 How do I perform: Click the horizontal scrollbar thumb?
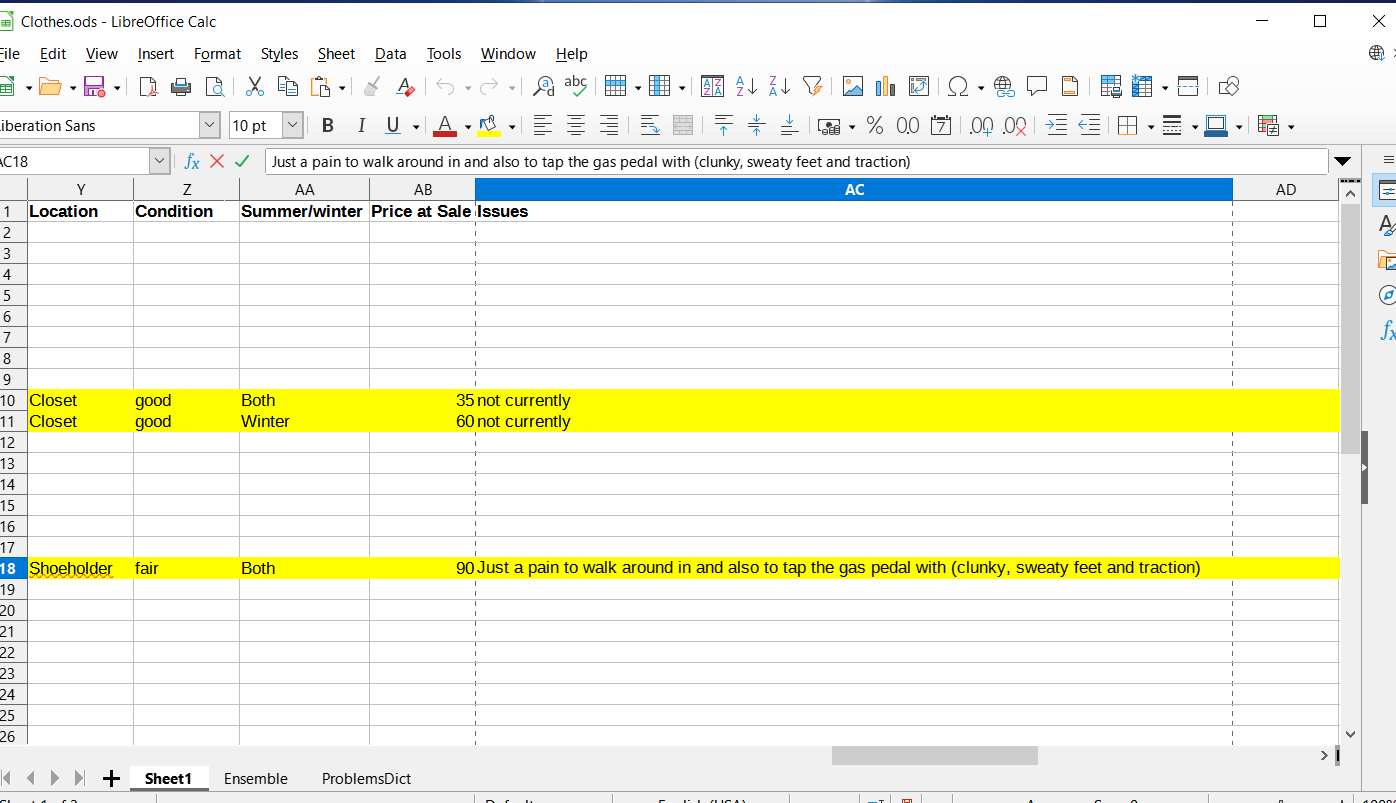click(935, 756)
